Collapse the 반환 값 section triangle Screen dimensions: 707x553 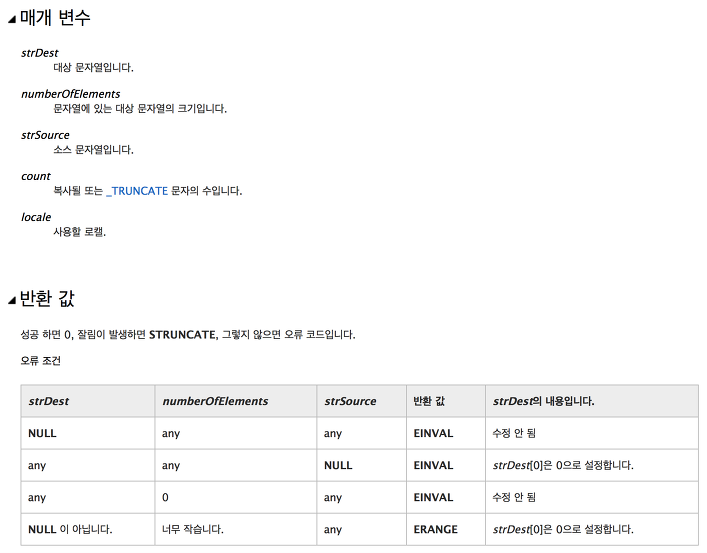[12, 300]
